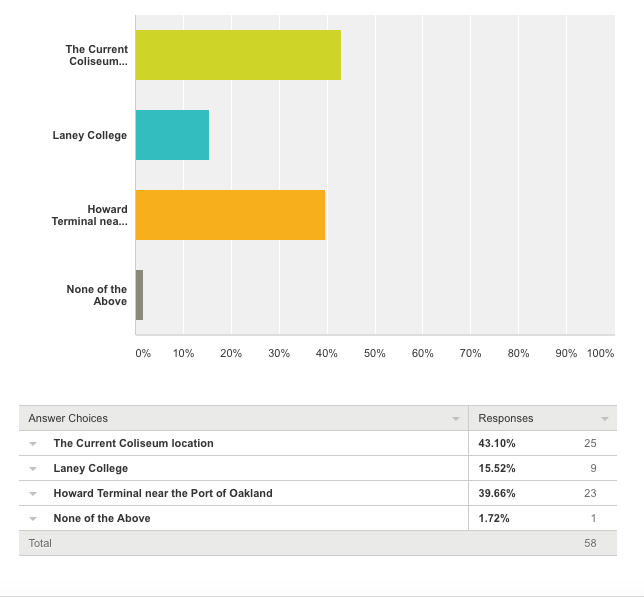Click the yellow-green Current Coliseum bar
The height and width of the screenshot is (597, 644).
238,55
